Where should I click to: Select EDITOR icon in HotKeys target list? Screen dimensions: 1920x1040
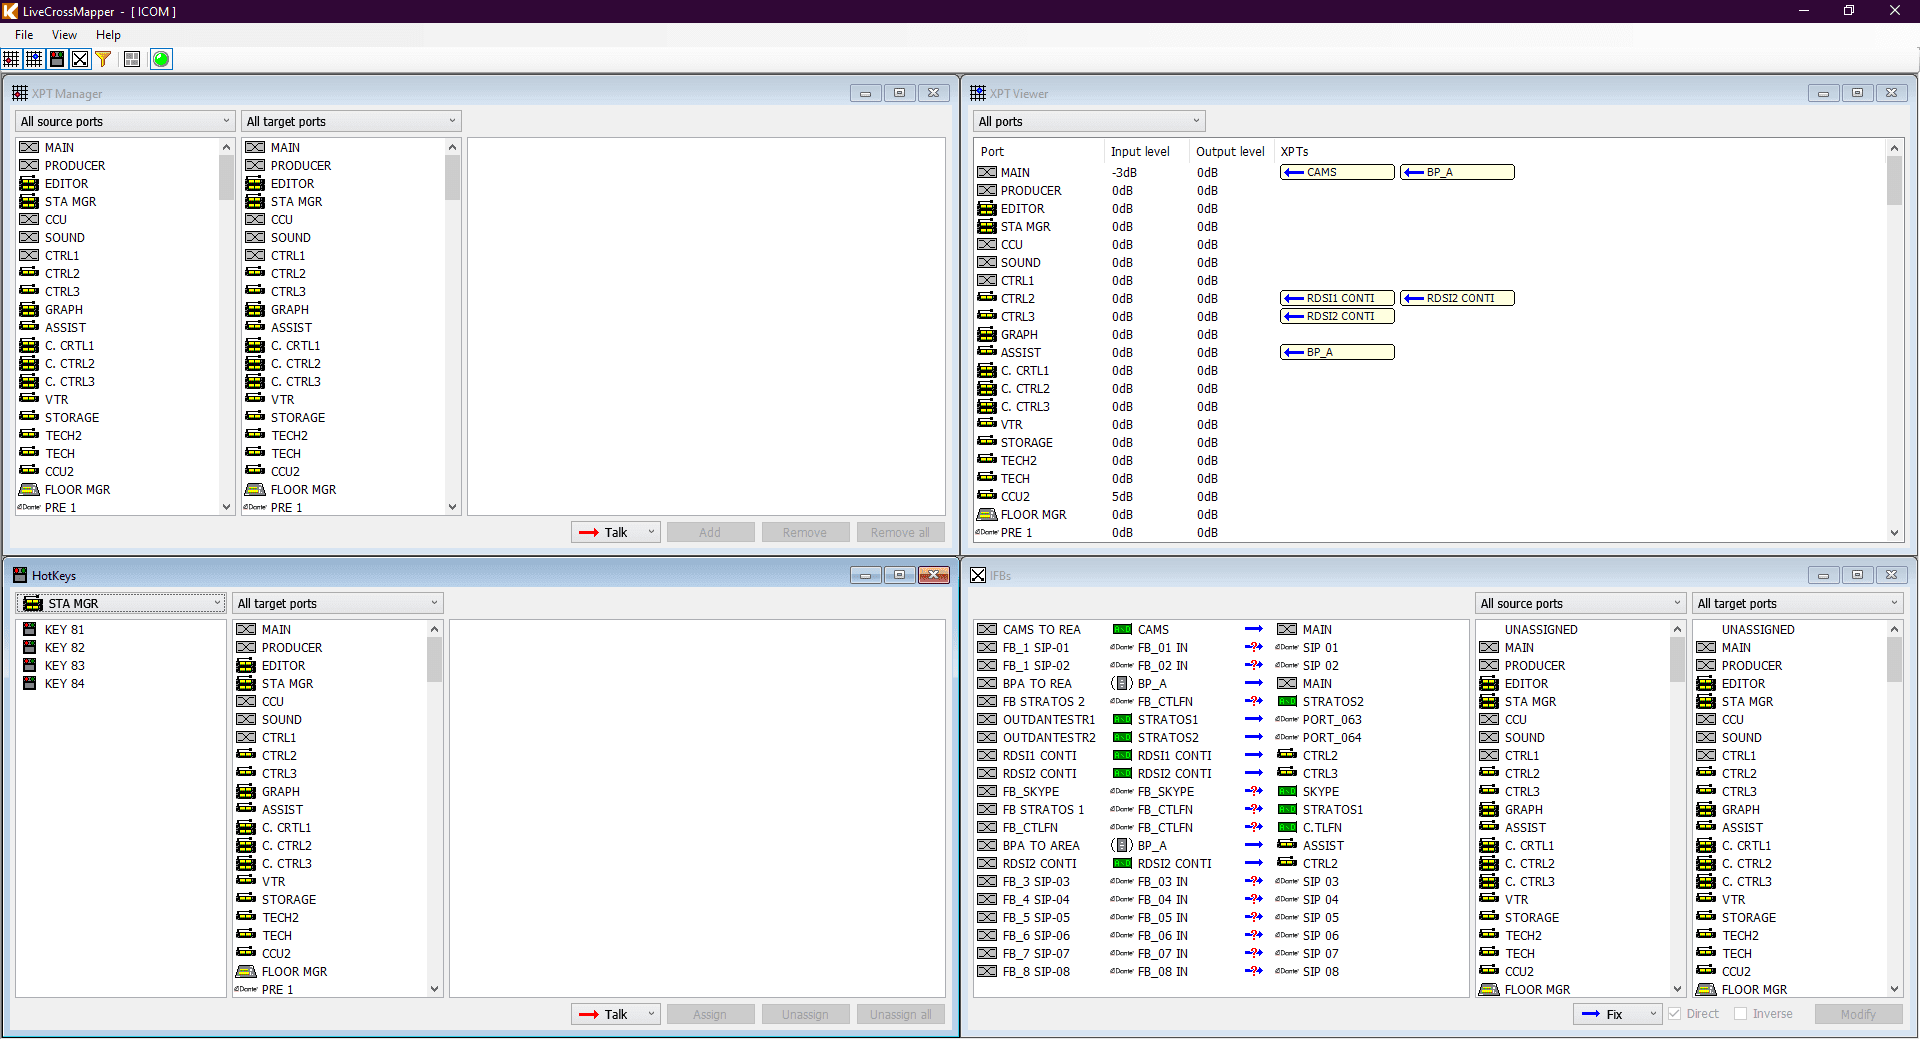[x=246, y=665]
